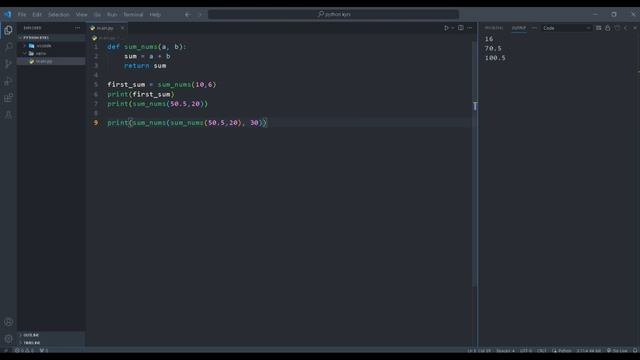
Task: Click the Spaces indentation status item
Action: pos(505,351)
